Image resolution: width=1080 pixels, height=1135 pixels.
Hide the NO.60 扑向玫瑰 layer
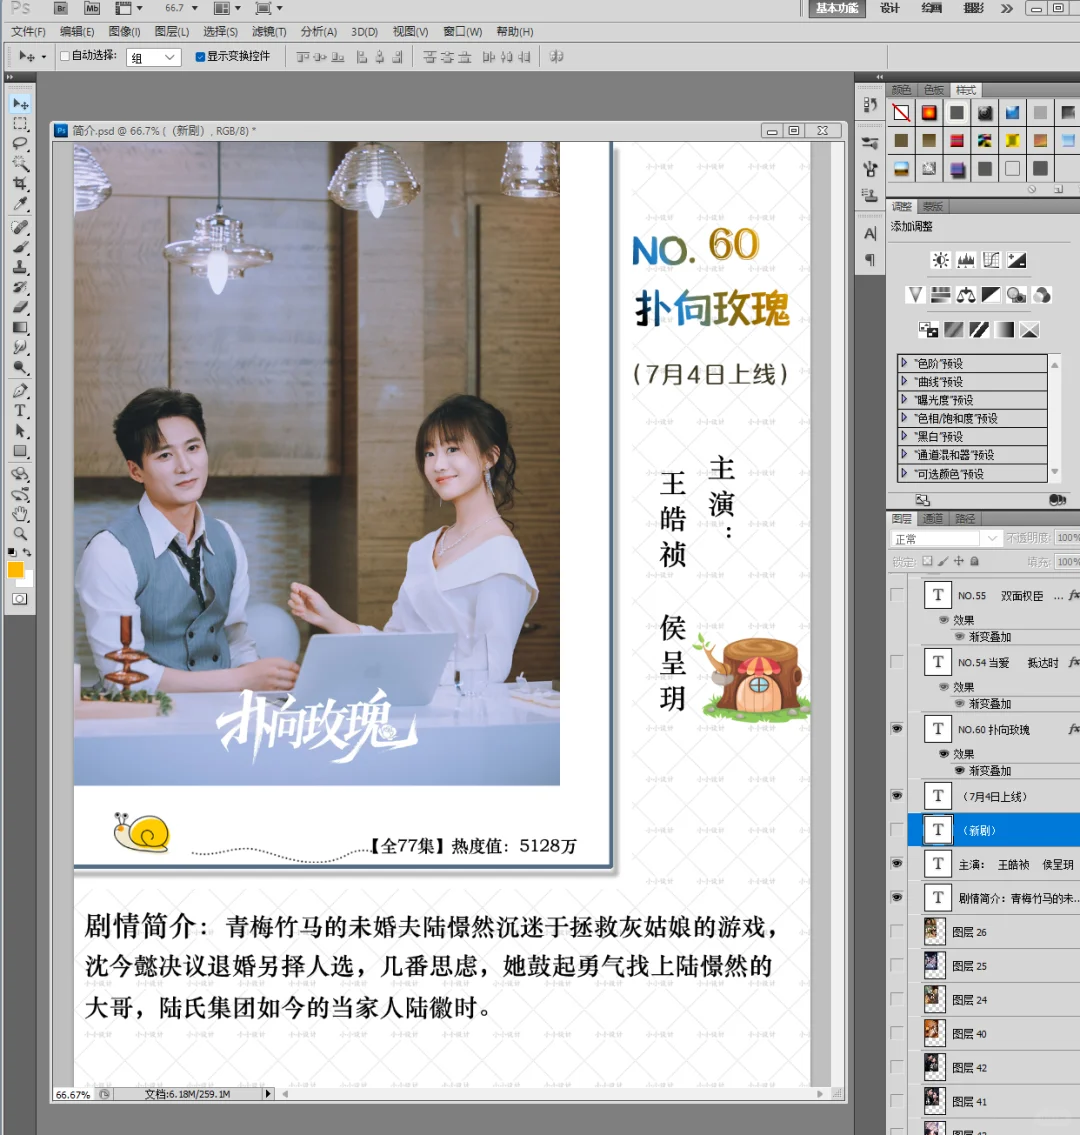pos(897,728)
